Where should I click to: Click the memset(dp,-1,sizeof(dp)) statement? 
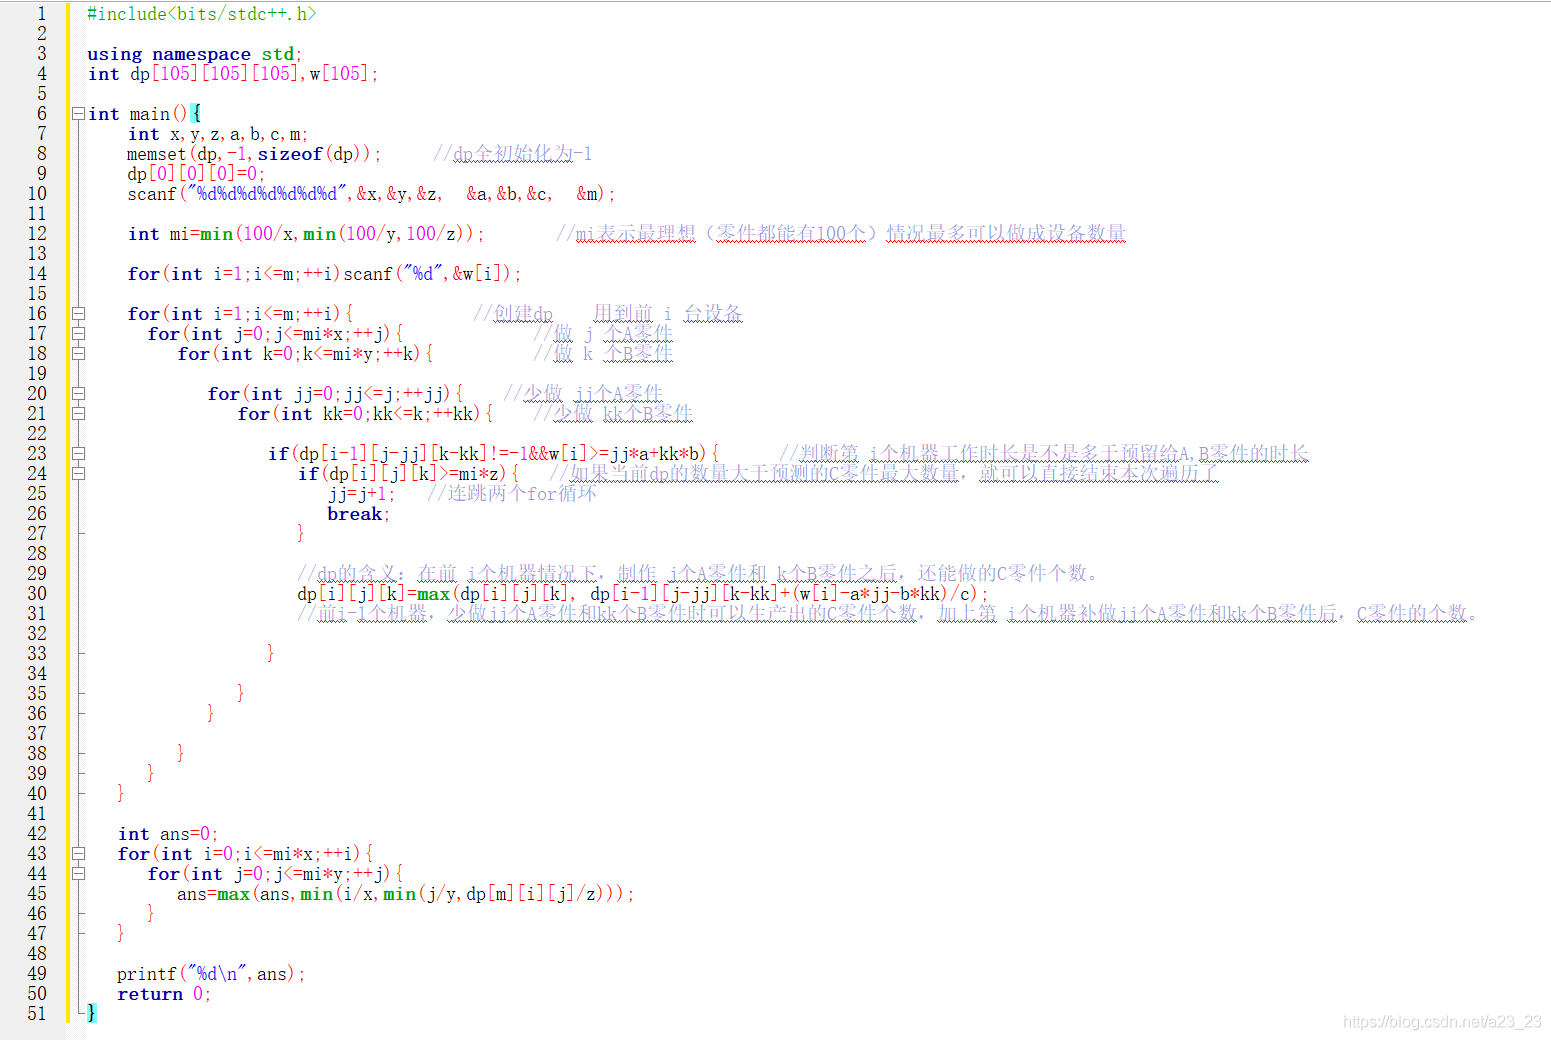point(254,154)
